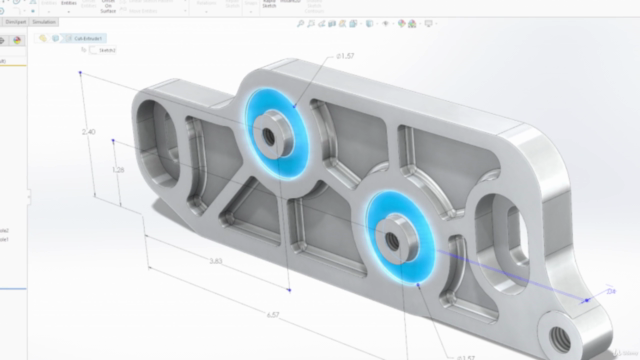Select the lower ø1.57 diameter dimension

click(466, 358)
